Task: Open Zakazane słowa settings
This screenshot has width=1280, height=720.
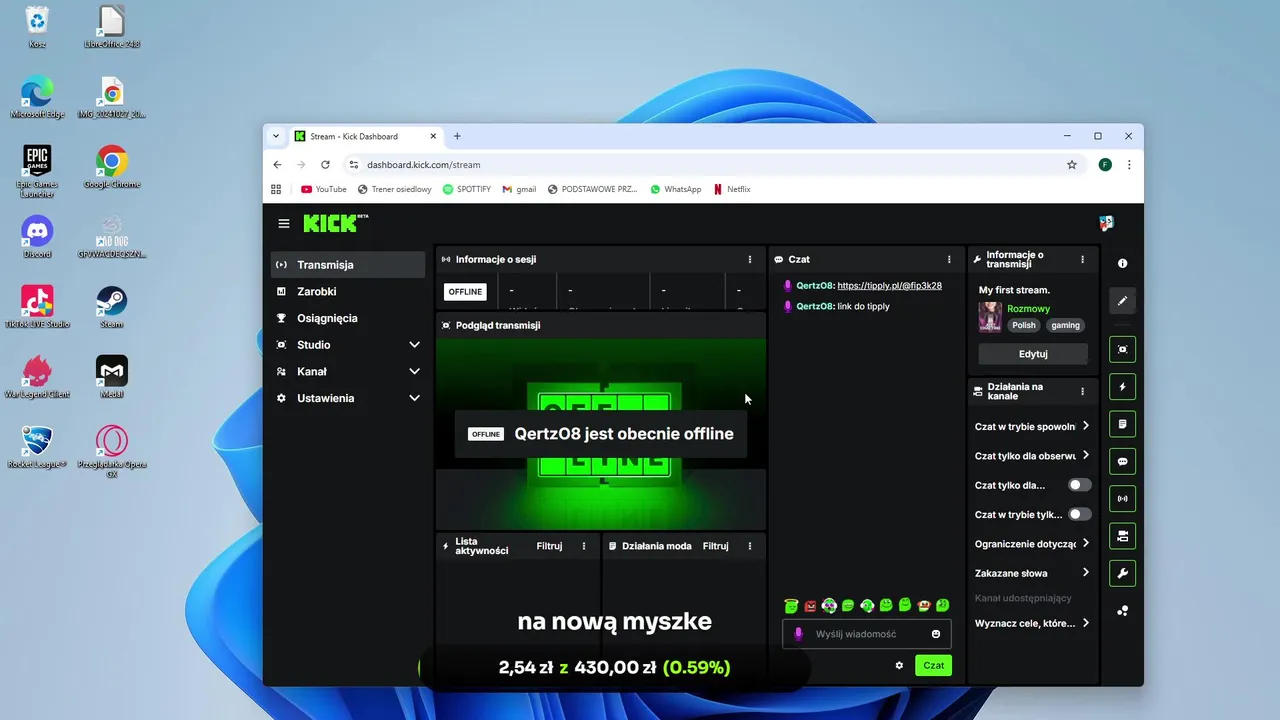Action: click(1032, 573)
